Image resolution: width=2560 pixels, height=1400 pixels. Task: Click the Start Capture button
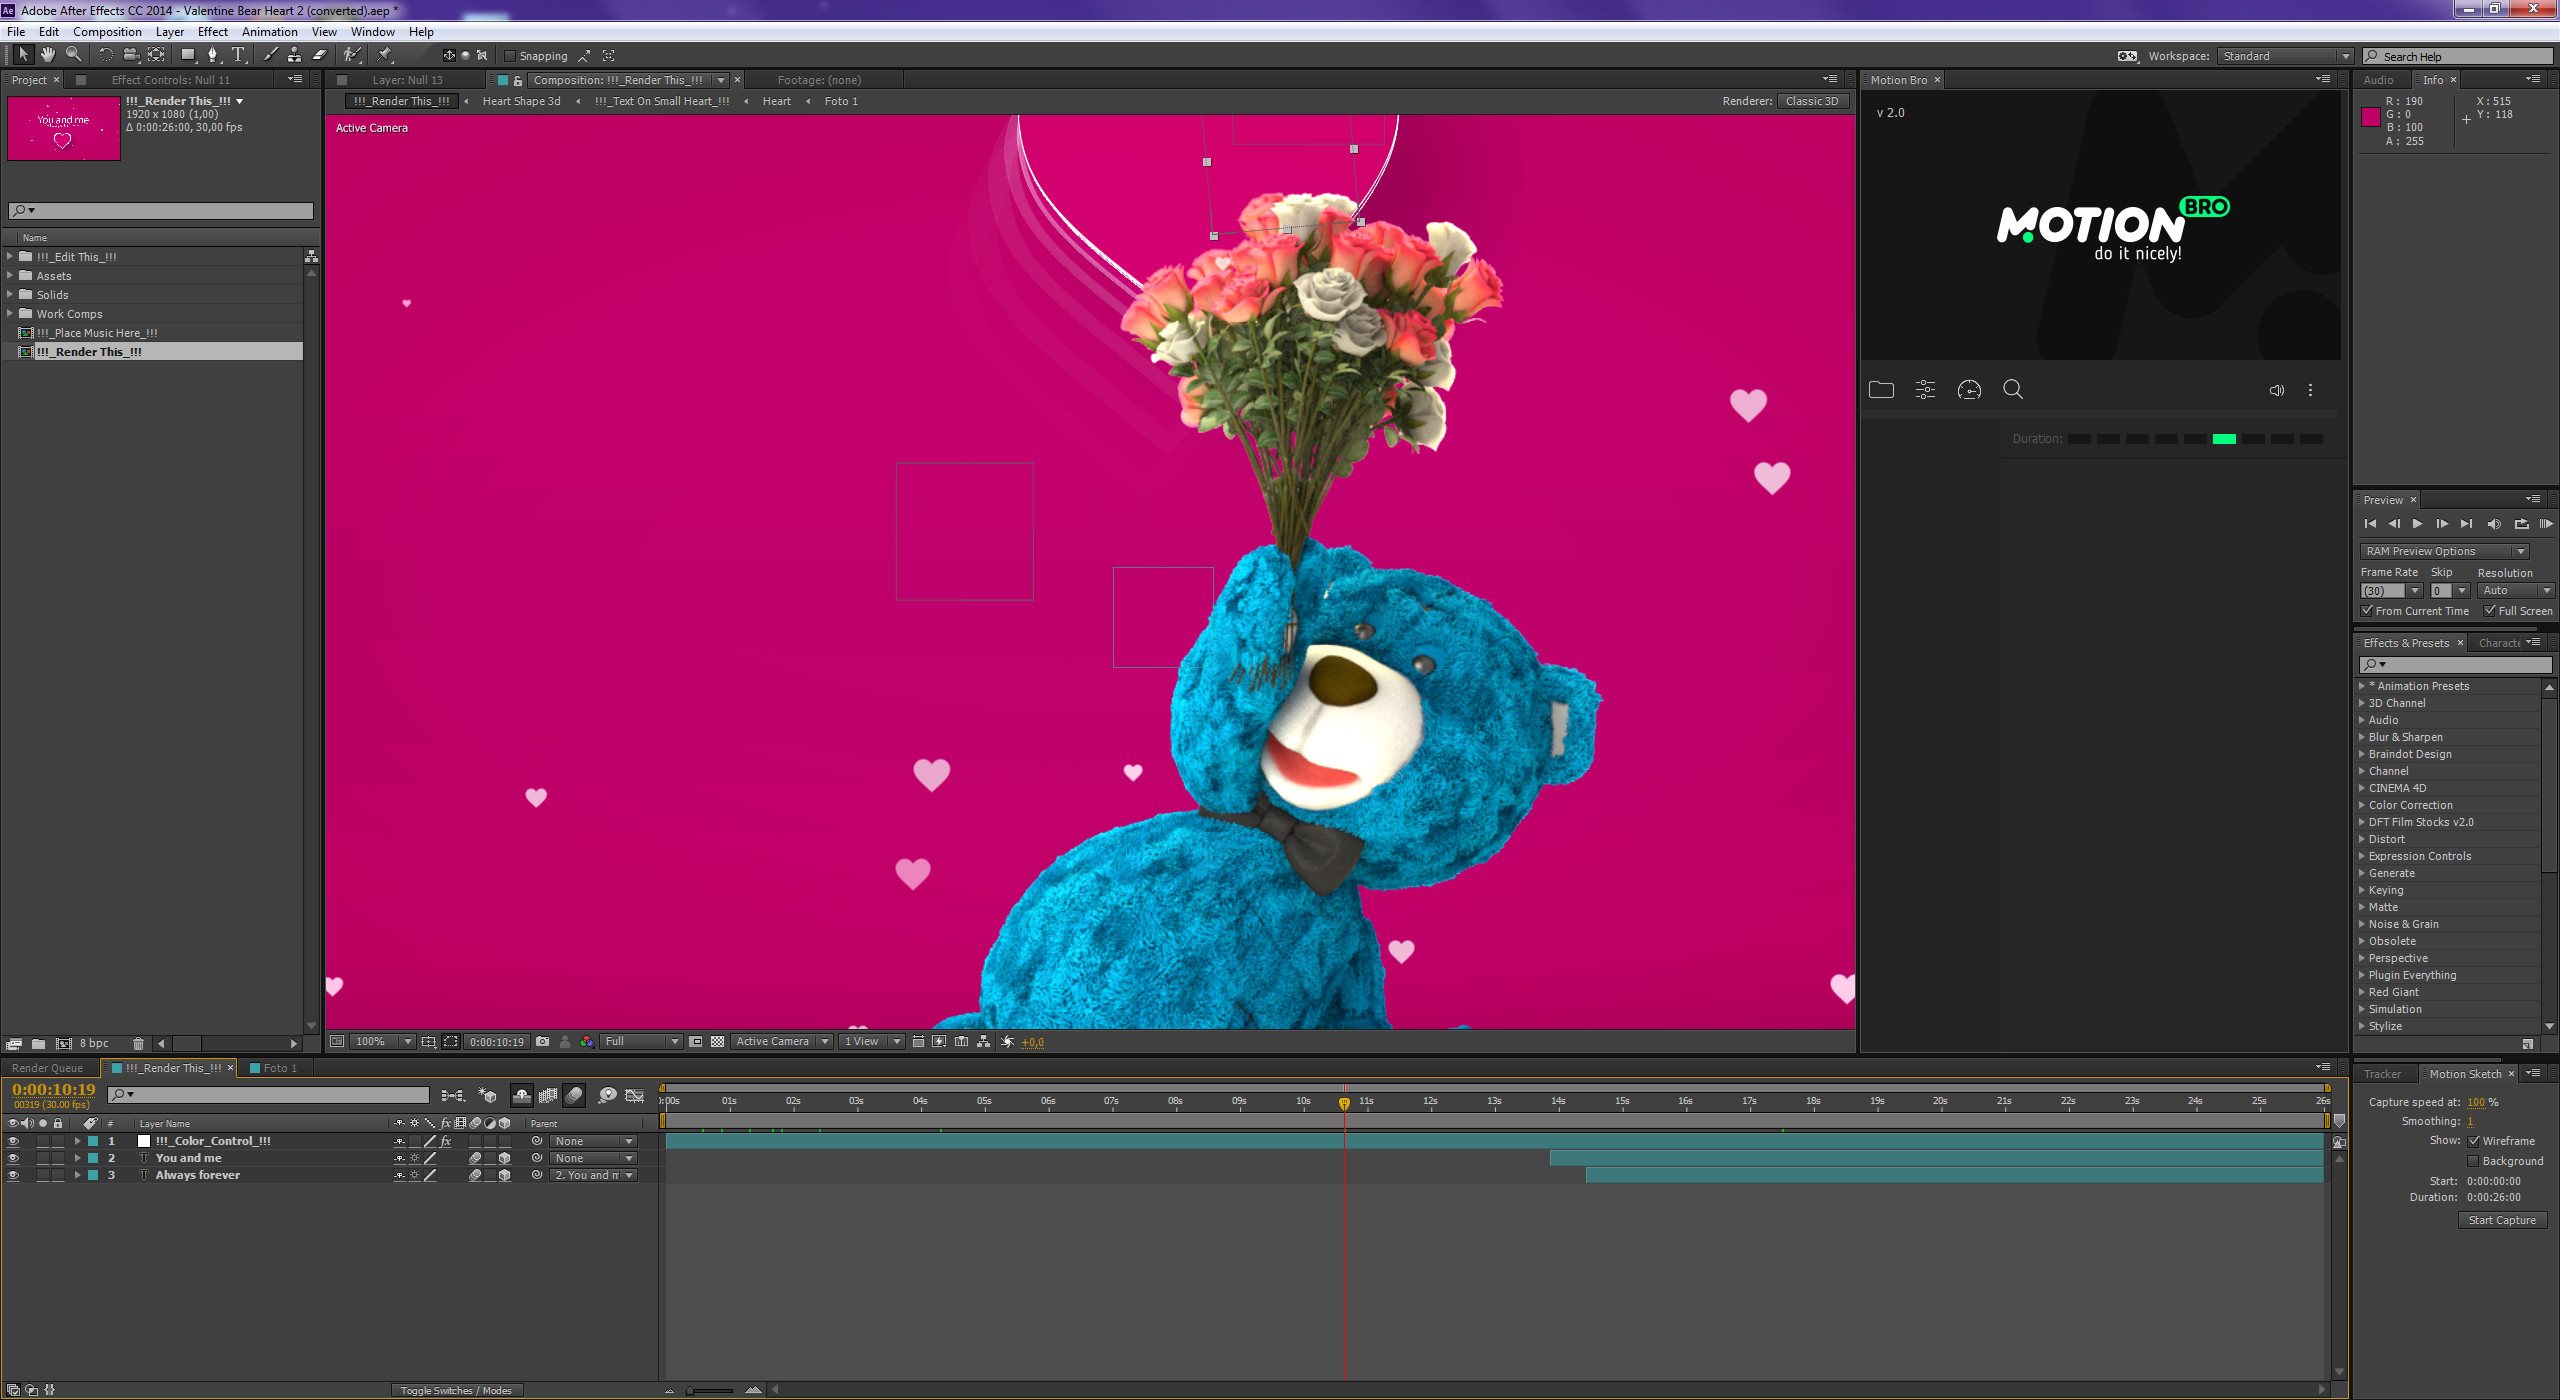pos(2502,1220)
